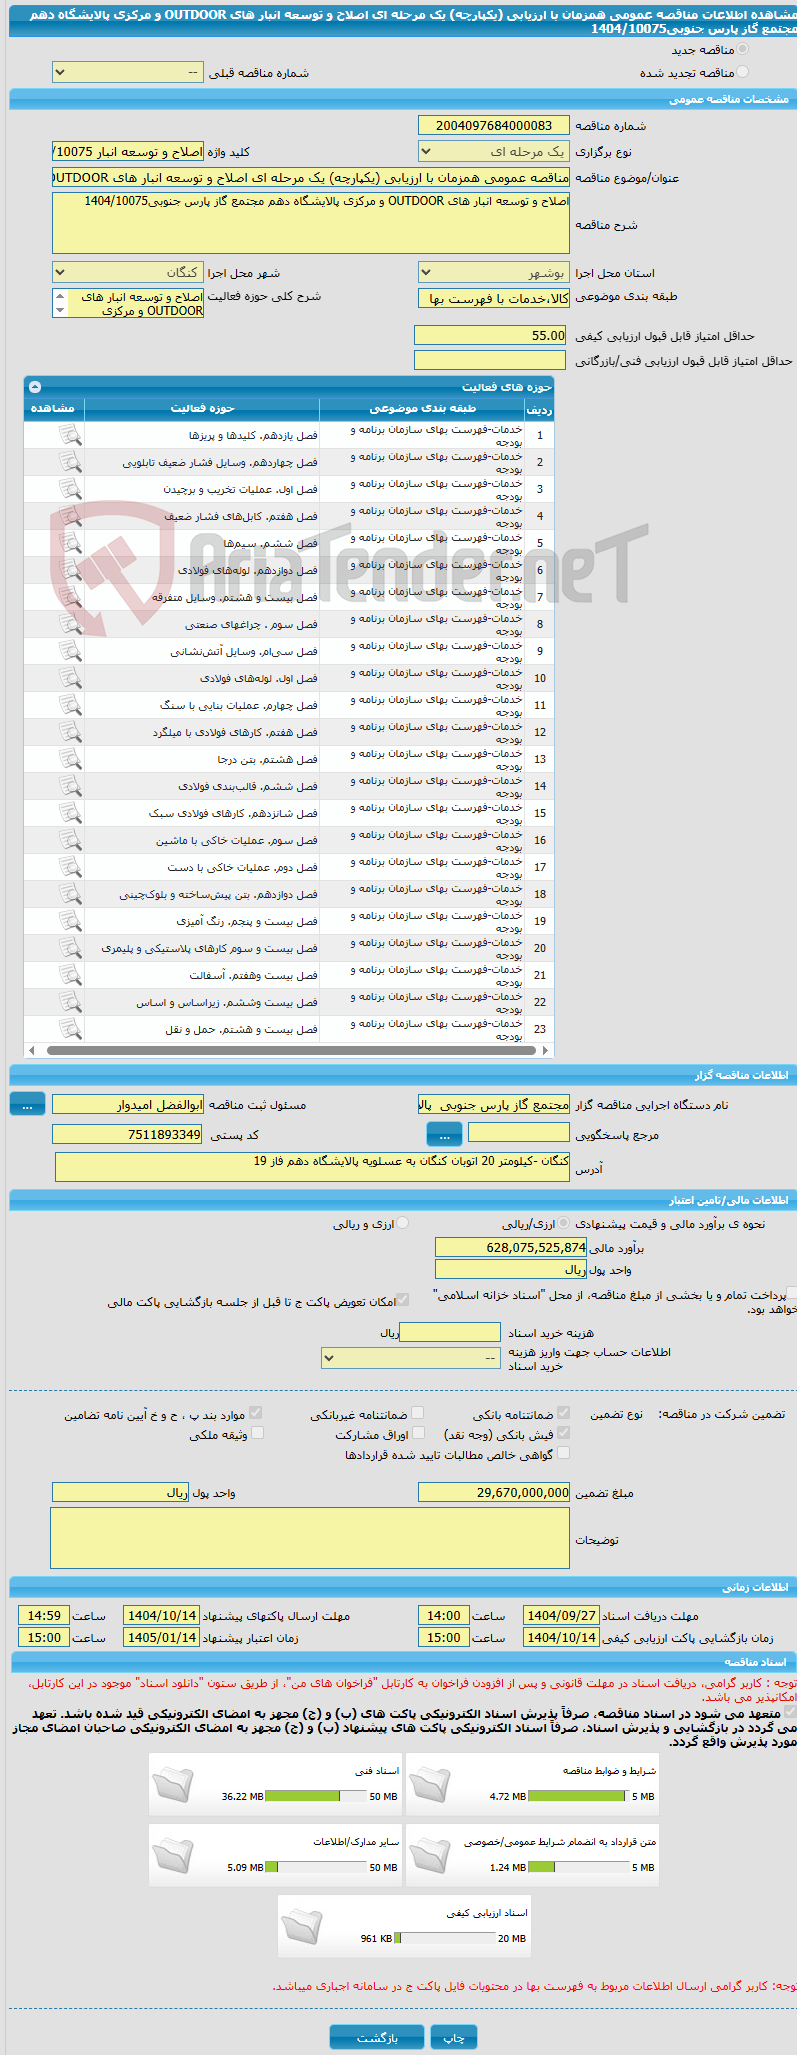Open view icon for activity row 17
Image resolution: width=797 pixels, height=2055 pixels.
69,867
